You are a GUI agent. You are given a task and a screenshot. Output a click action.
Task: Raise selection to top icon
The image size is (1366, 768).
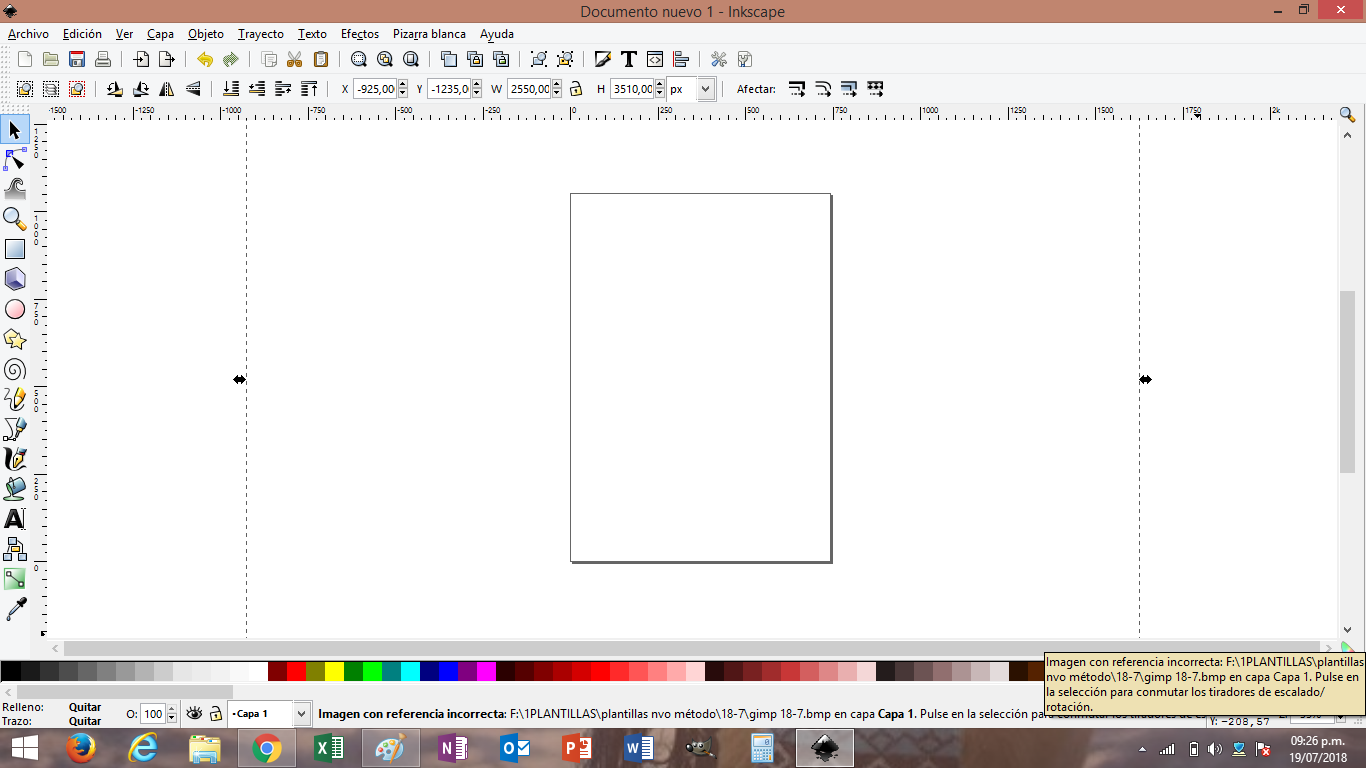click(x=309, y=89)
